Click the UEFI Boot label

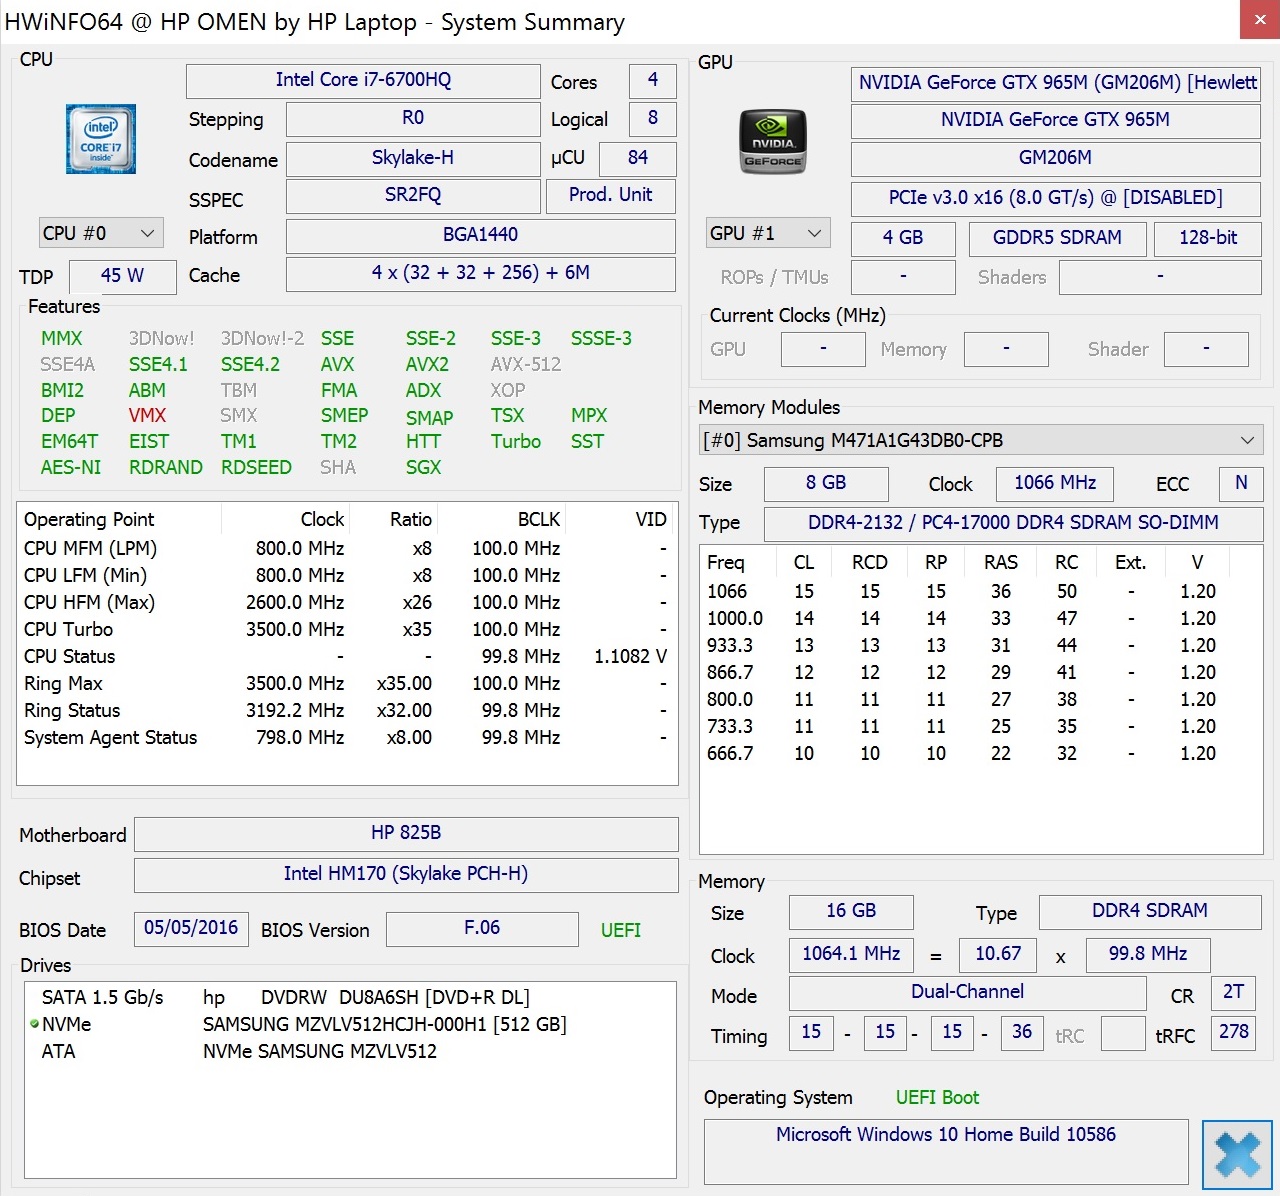(937, 1097)
